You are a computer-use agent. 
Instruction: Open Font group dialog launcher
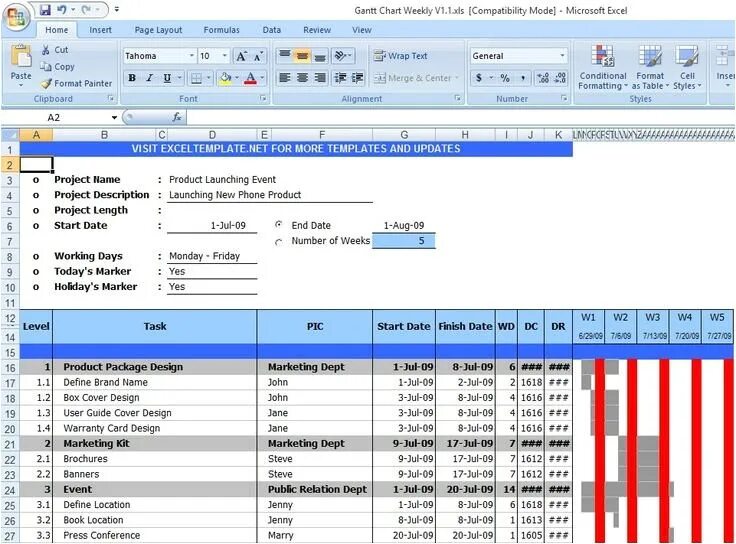click(263, 98)
